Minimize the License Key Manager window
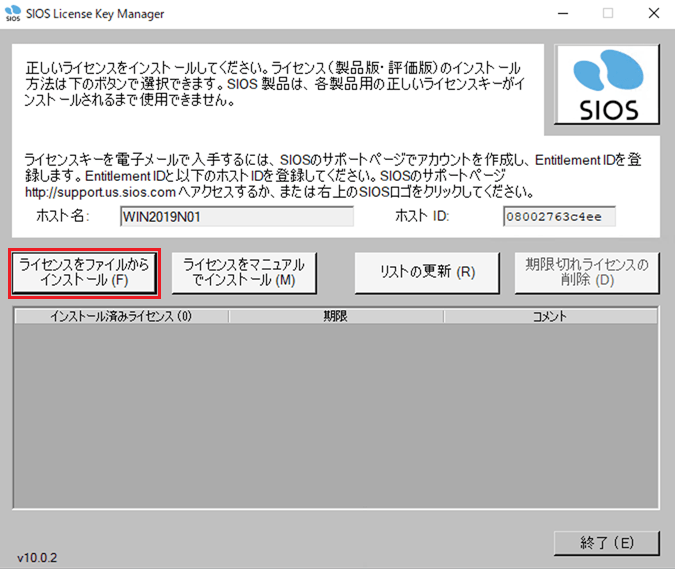Viewport: 675px width, 569px height. (x=563, y=13)
